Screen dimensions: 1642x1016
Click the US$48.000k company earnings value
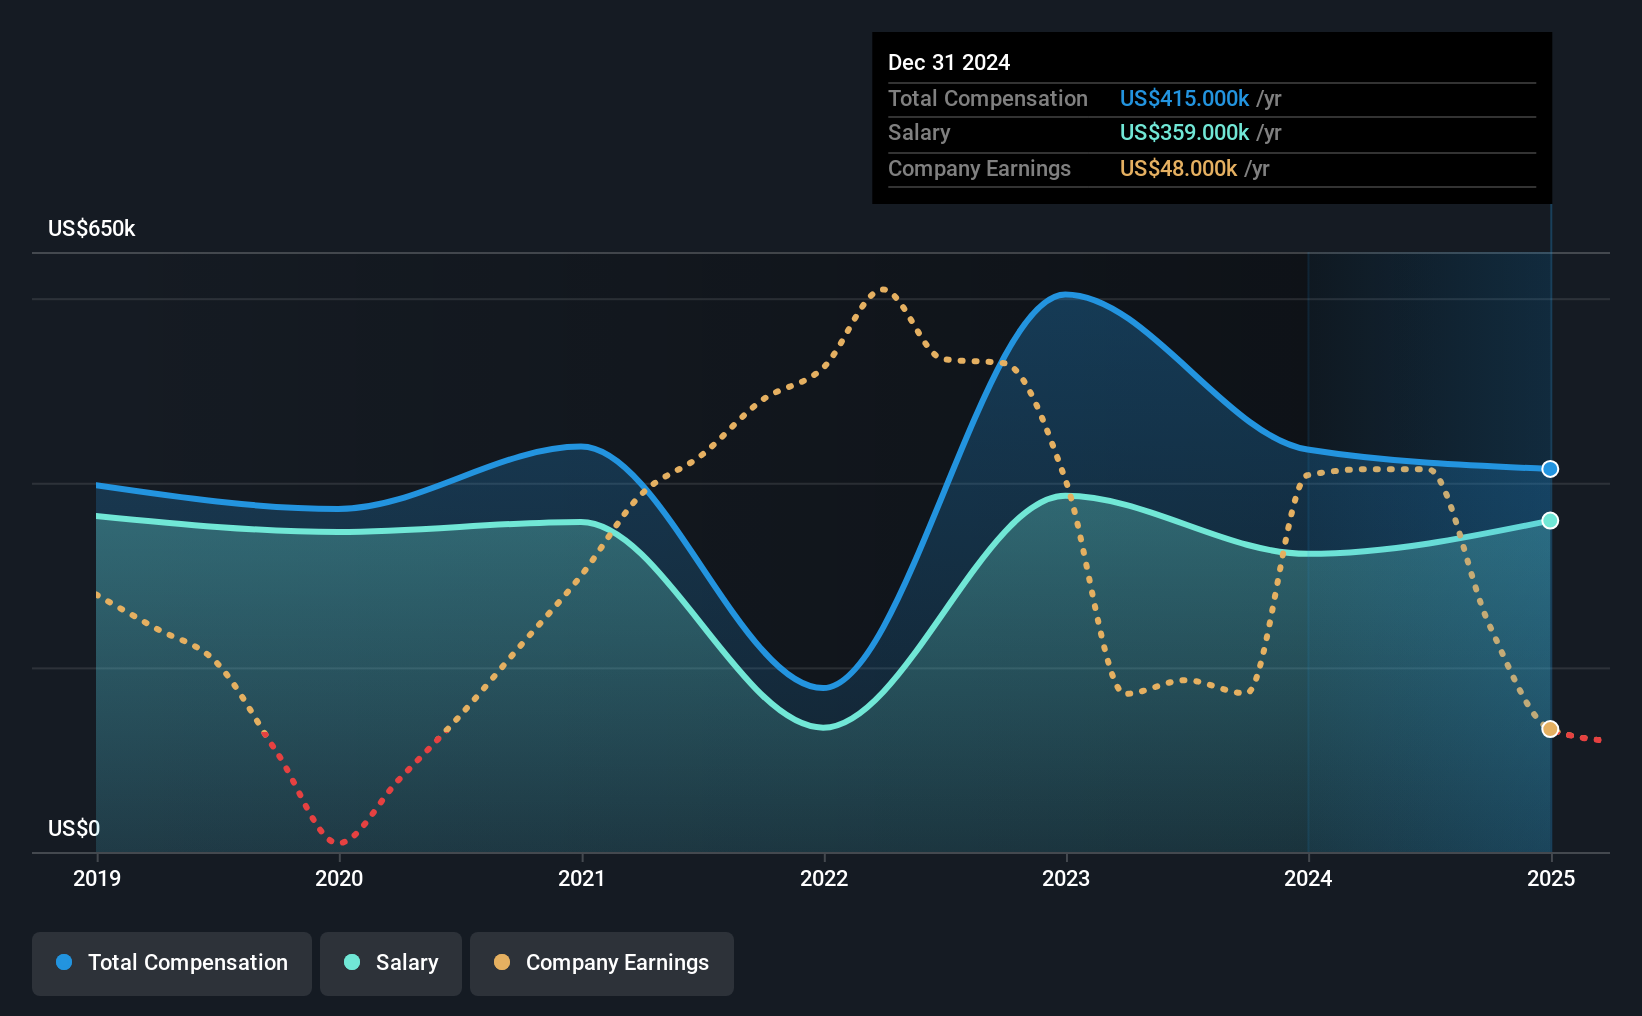coord(1178,168)
